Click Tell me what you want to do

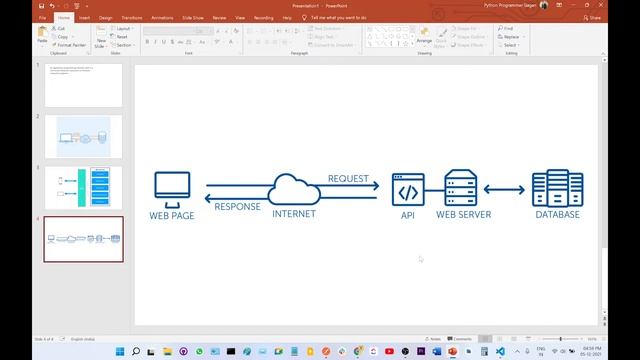(x=338, y=18)
